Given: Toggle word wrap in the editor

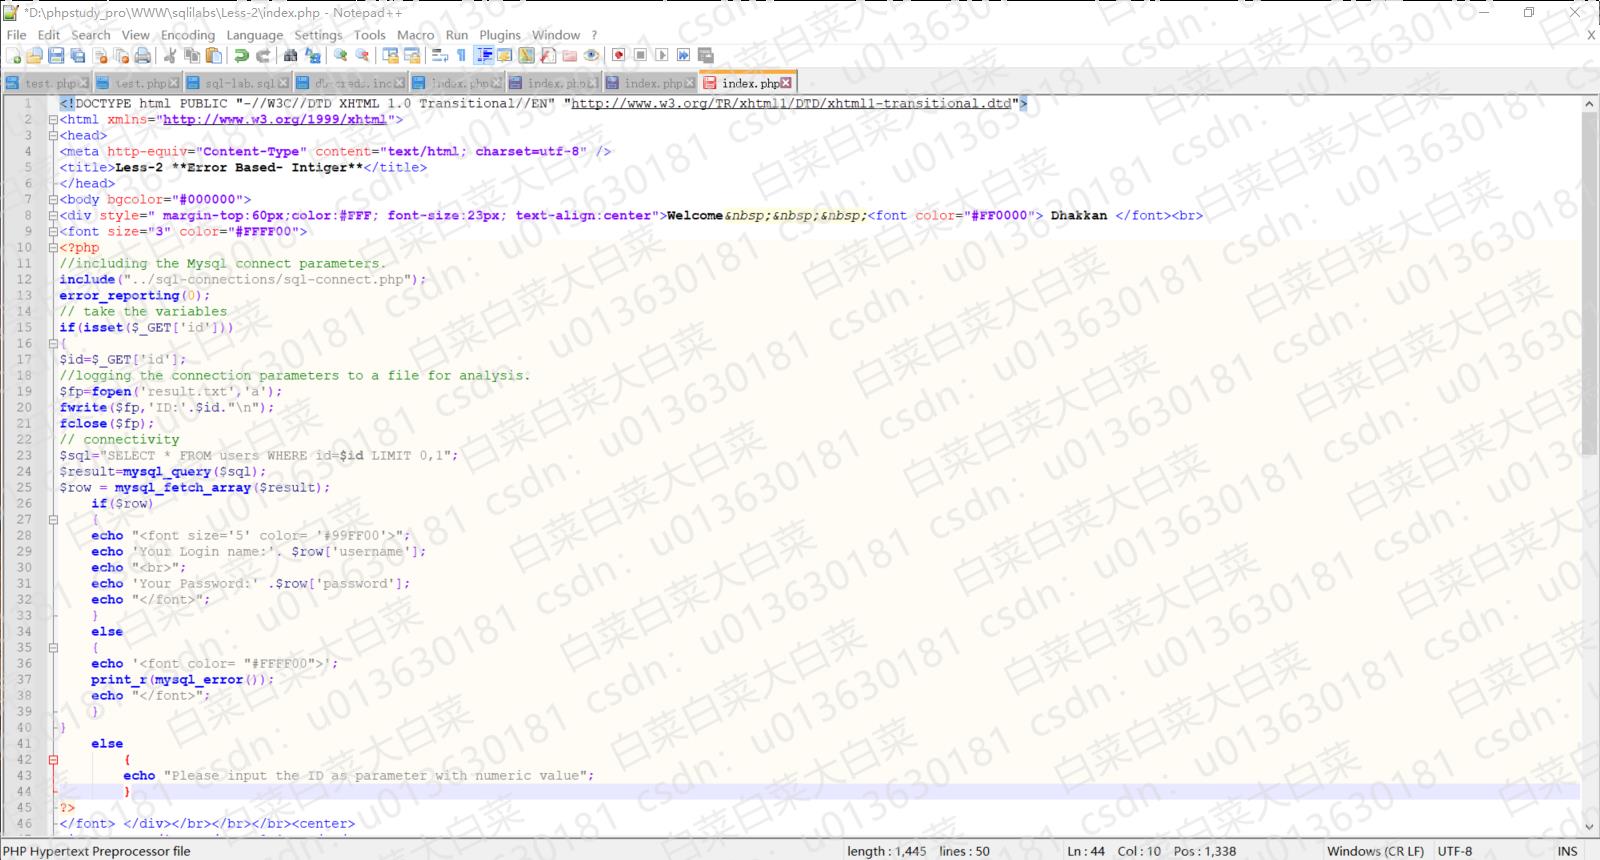Looking at the screenshot, I should [439, 55].
